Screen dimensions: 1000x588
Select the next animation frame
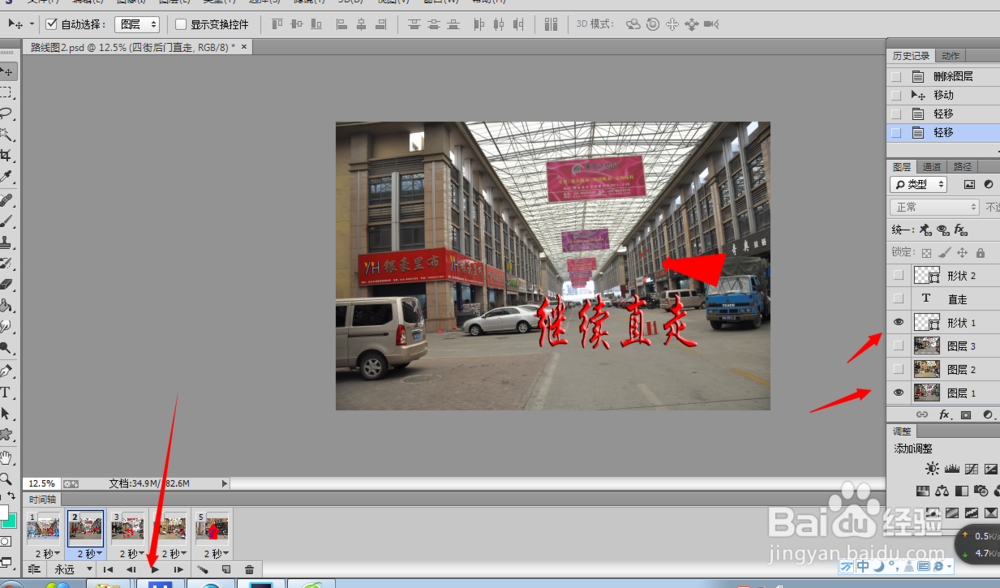point(179,570)
